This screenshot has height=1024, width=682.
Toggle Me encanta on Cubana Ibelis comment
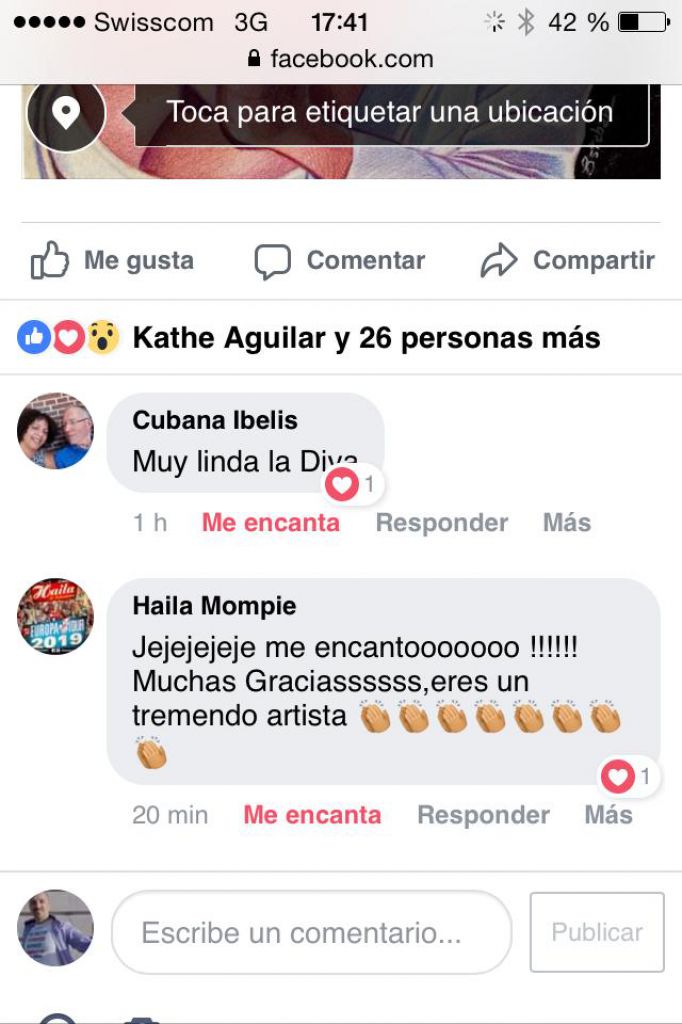pos(270,522)
